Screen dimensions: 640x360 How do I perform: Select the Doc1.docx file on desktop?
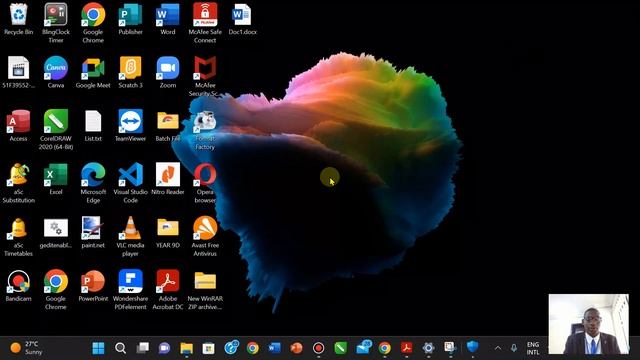pos(242,20)
